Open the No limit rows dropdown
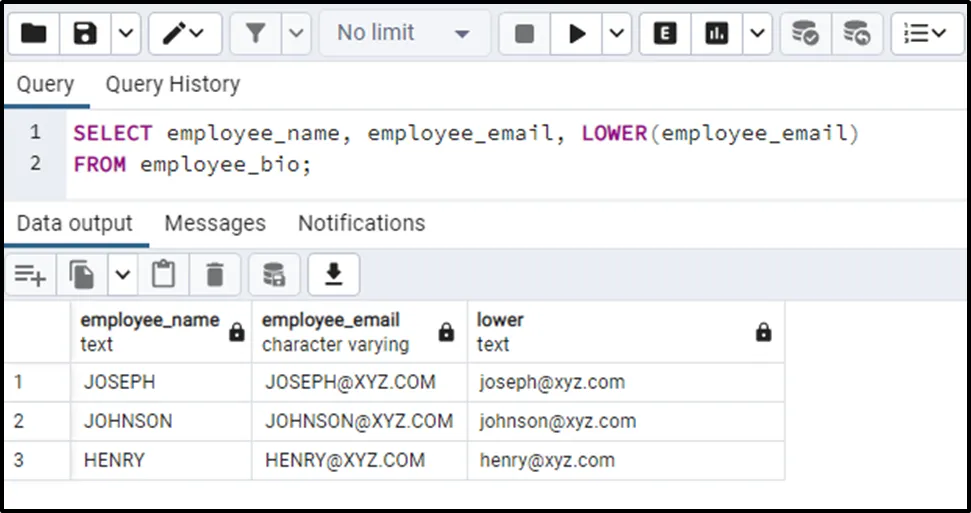The height and width of the screenshot is (513, 971). pyautogui.click(x=404, y=34)
